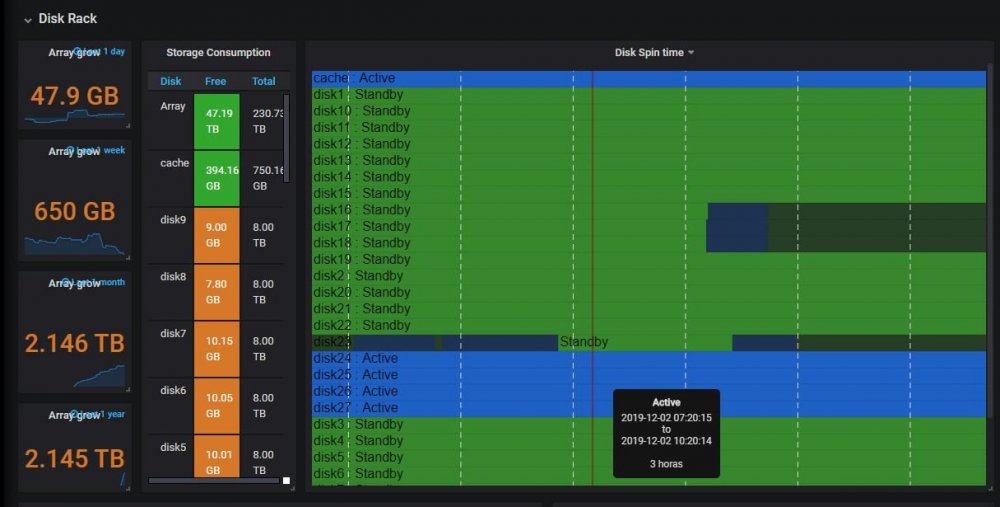
Task: Click the disk3 Standby timeline row
Action: (x=649, y=425)
